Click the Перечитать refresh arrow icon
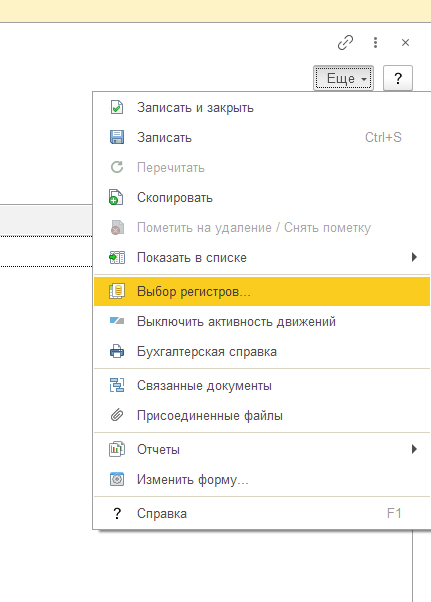This screenshot has height=602, width=431. tap(117, 167)
